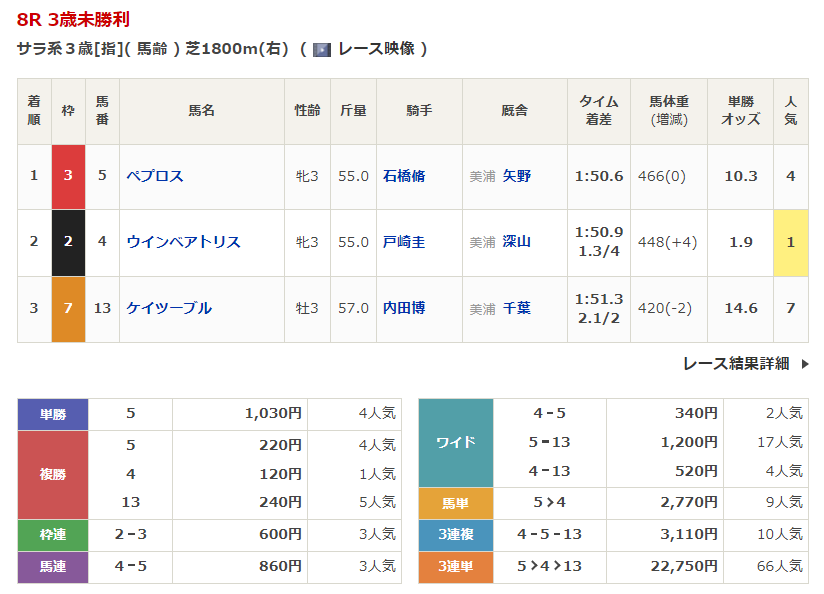Open horse page for ケイツーブル
Viewport: 824px width, 594px height.
[x=169, y=308]
